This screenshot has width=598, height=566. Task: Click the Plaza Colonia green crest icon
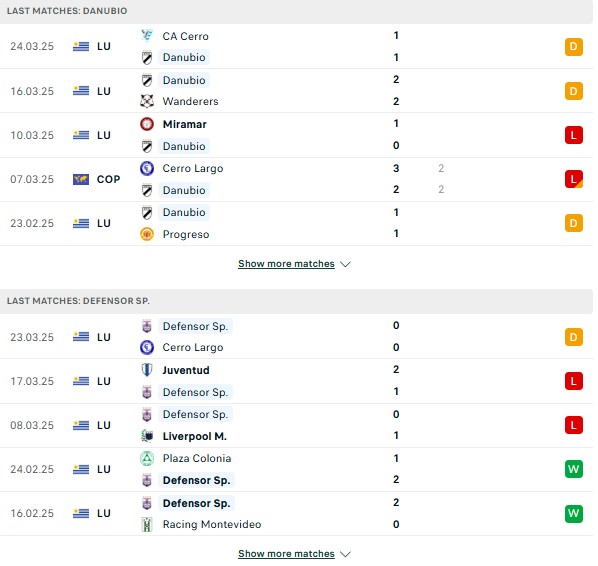point(147,458)
